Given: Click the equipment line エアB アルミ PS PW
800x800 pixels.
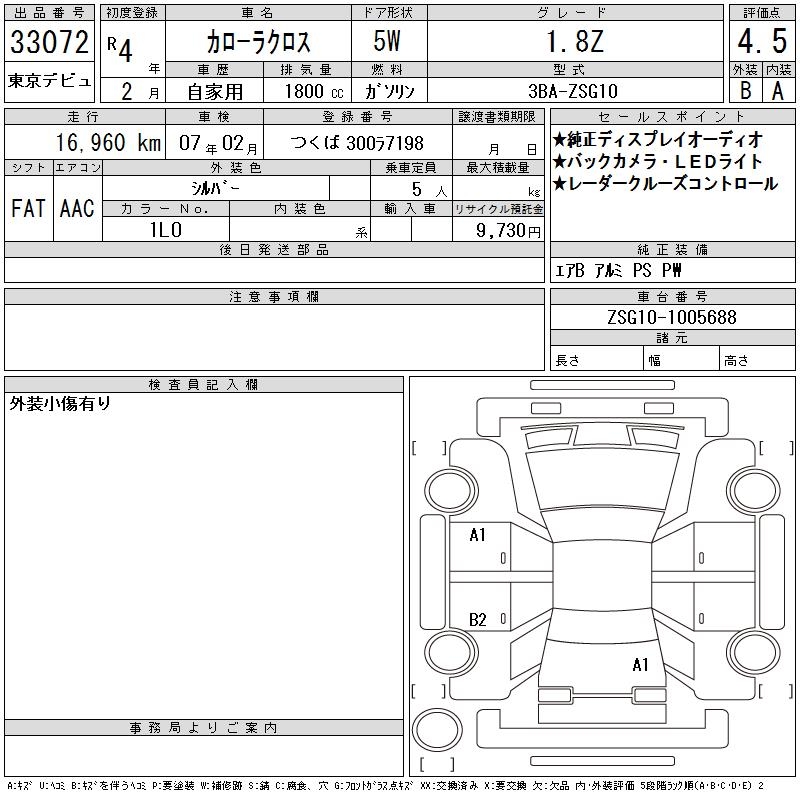Looking at the screenshot, I should [618, 270].
